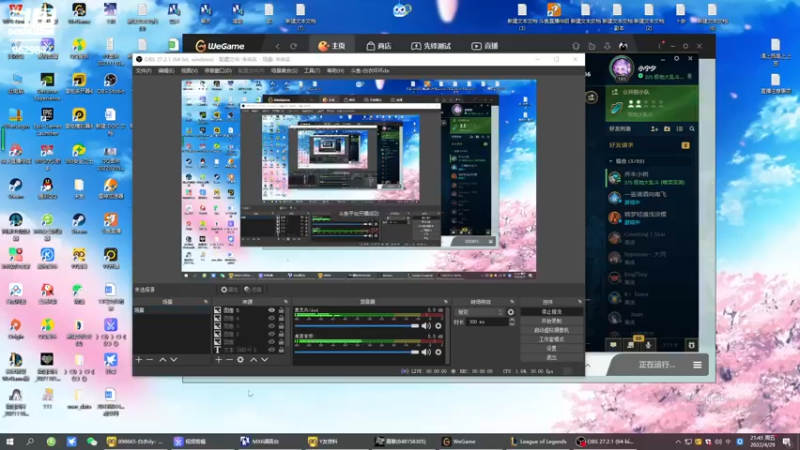Toggle lock of the text source
This screenshot has height=450, width=800.
pyautogui.click(x=281, y=350)
